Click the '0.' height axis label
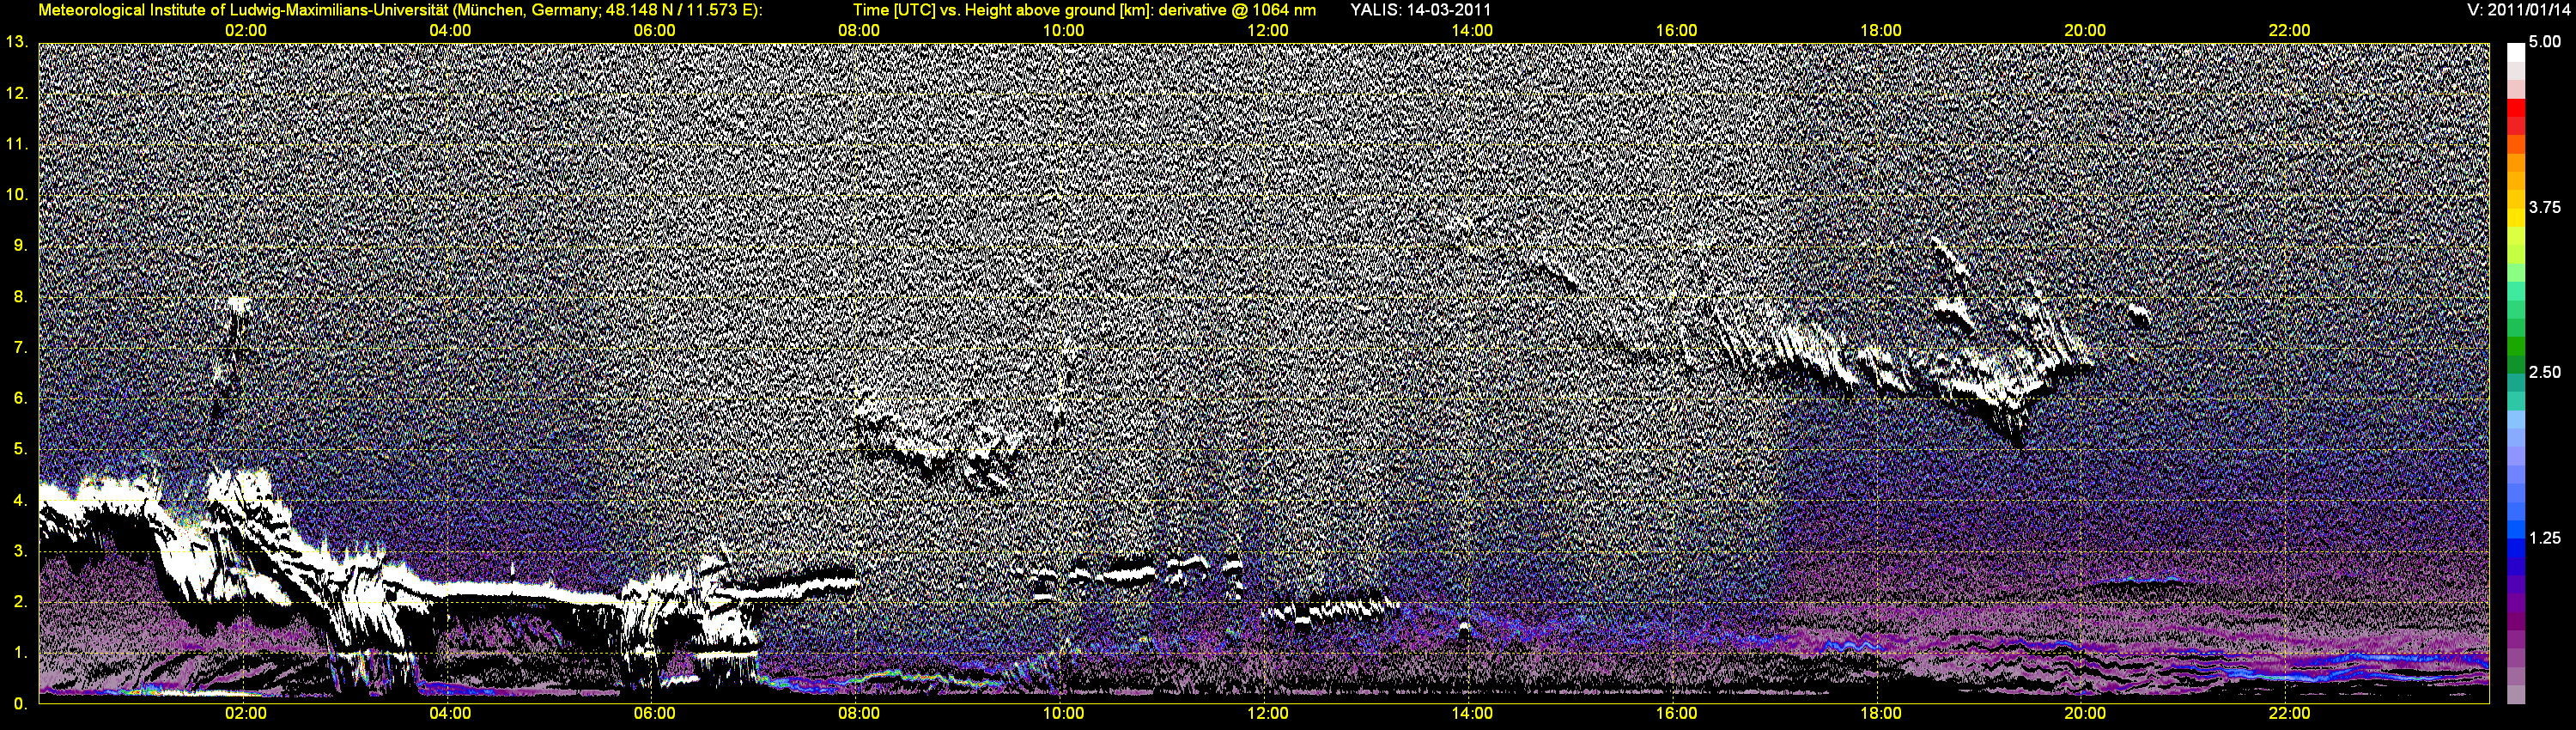This screenshot has width=2576, height=730. coord(20,704)
